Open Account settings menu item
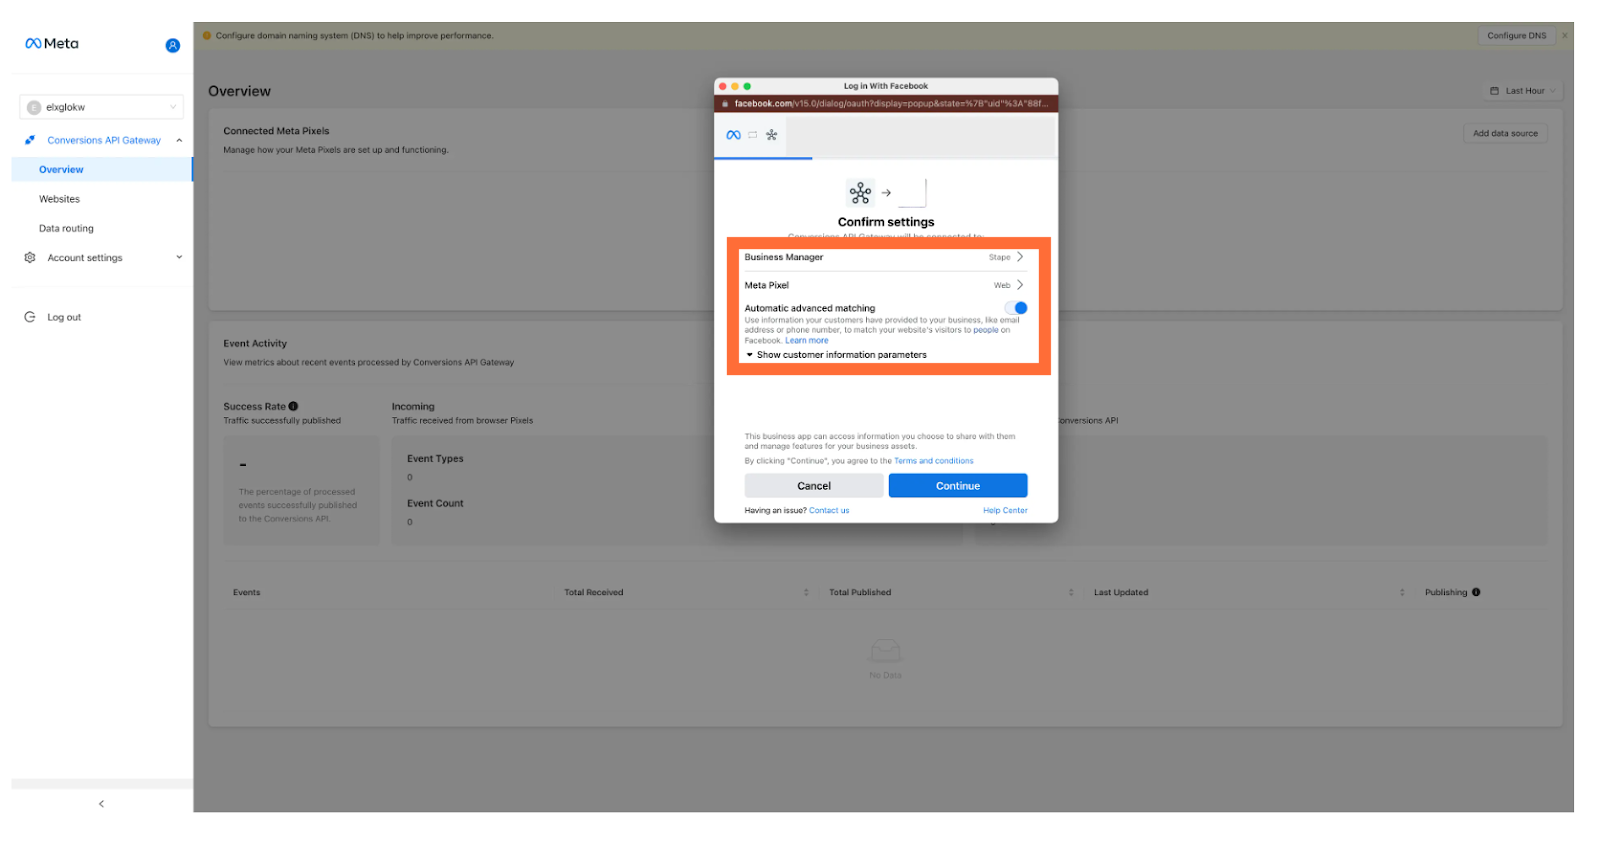 point(85,258)
